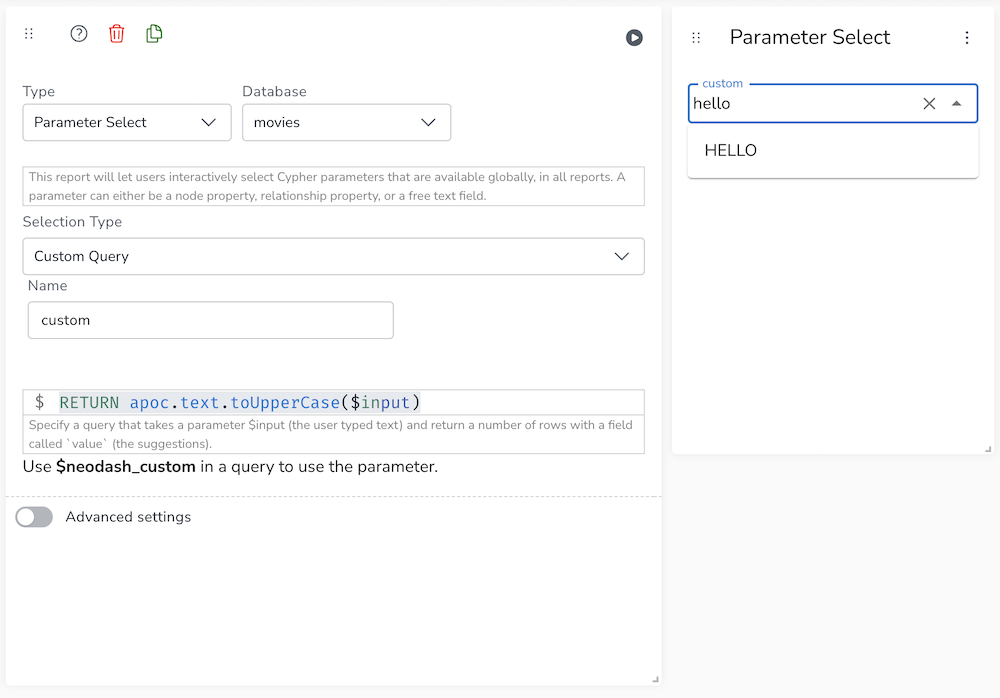The image size is (1000, 698).
Task: Grab the Parameter Select card drag handle
Action: 696,38
